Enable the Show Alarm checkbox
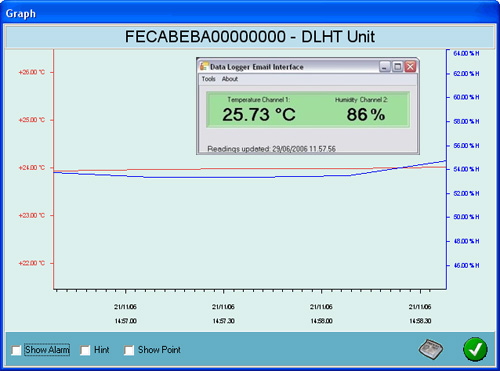 pyautogui.click(x=16, y=350)
